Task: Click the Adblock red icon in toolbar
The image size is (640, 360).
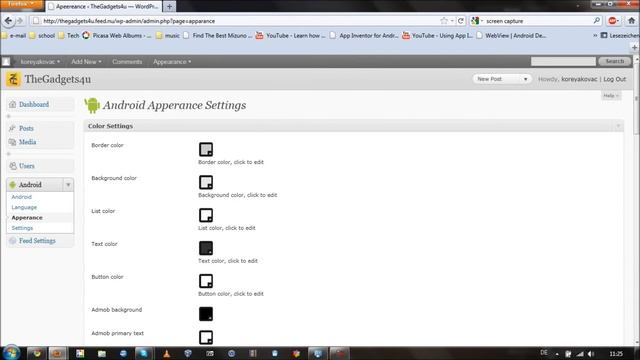Action: click(x=613, y=21)
